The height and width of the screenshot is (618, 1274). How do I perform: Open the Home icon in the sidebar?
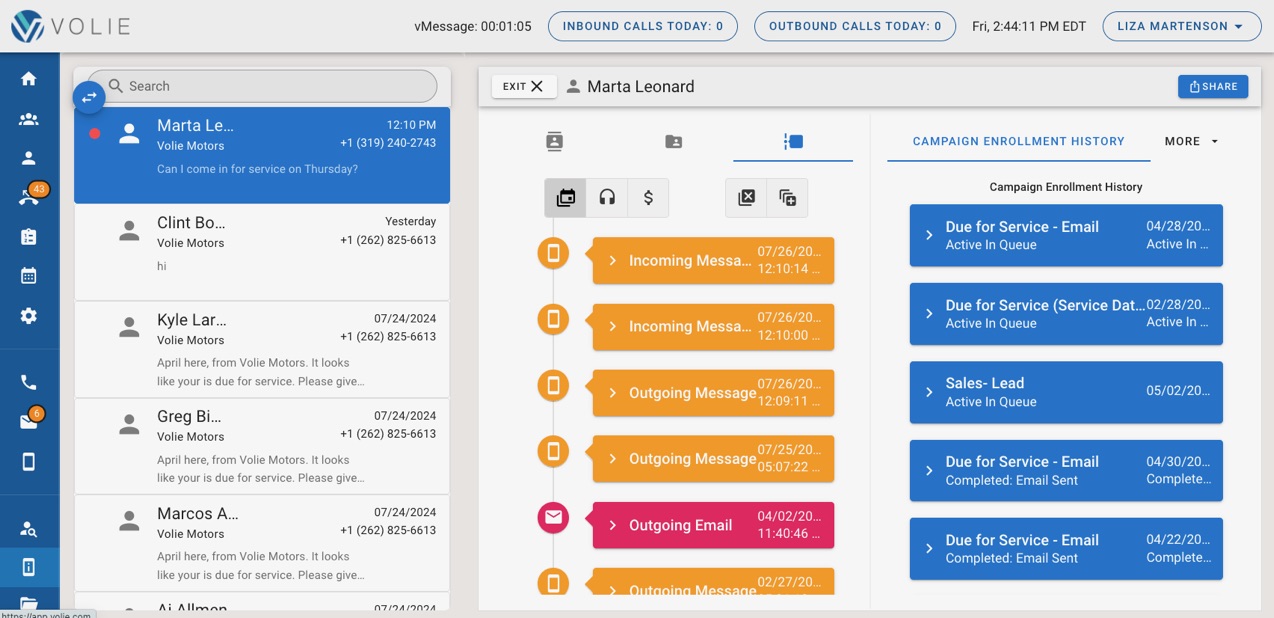pos(29,77)
